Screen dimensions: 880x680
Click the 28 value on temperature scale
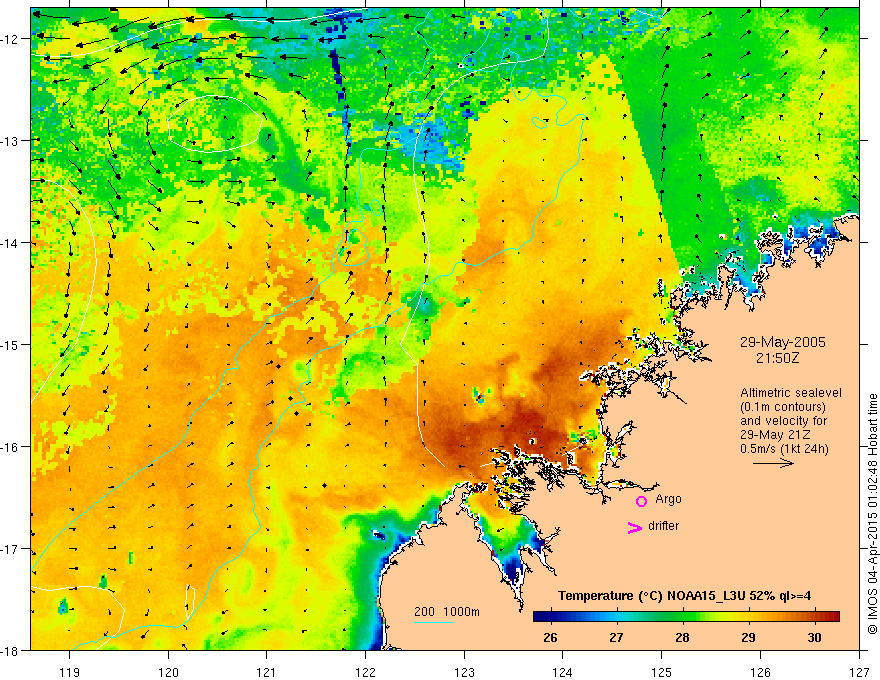(682, 637)
